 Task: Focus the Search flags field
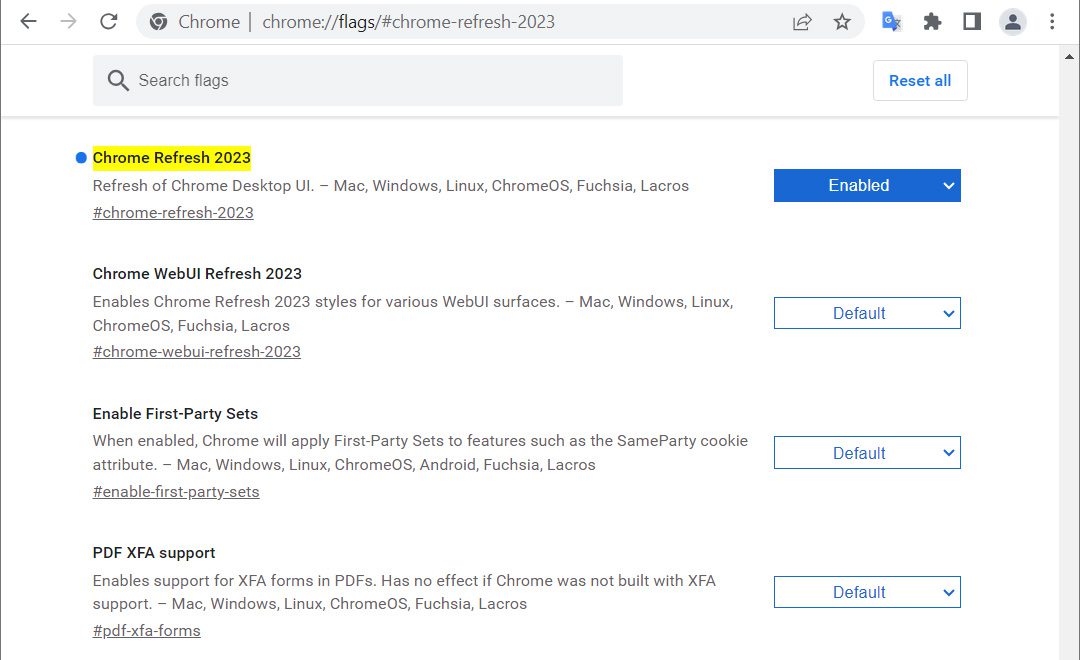[357, 81]
